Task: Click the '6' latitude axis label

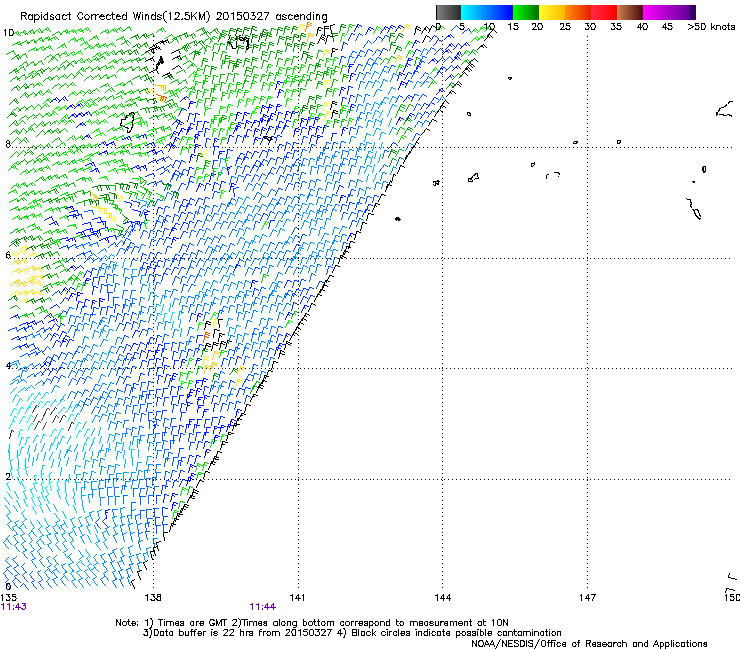Action: 8,255
